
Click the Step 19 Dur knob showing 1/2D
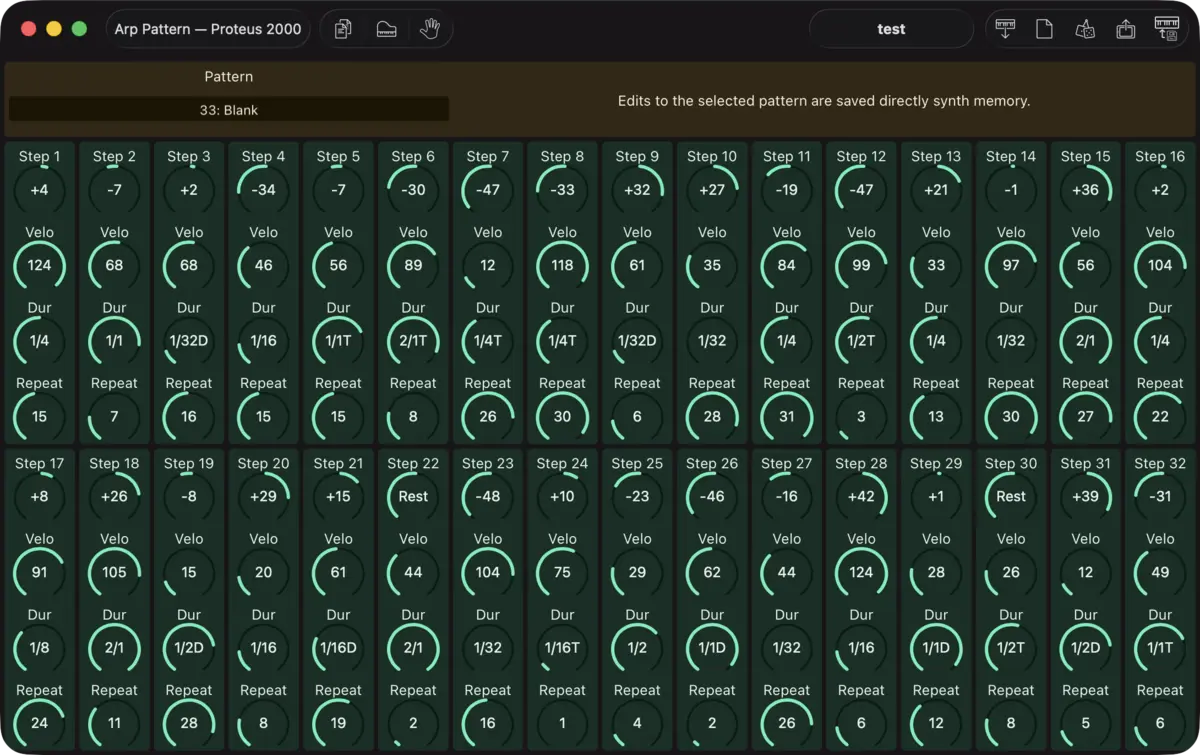click(189, 648)
